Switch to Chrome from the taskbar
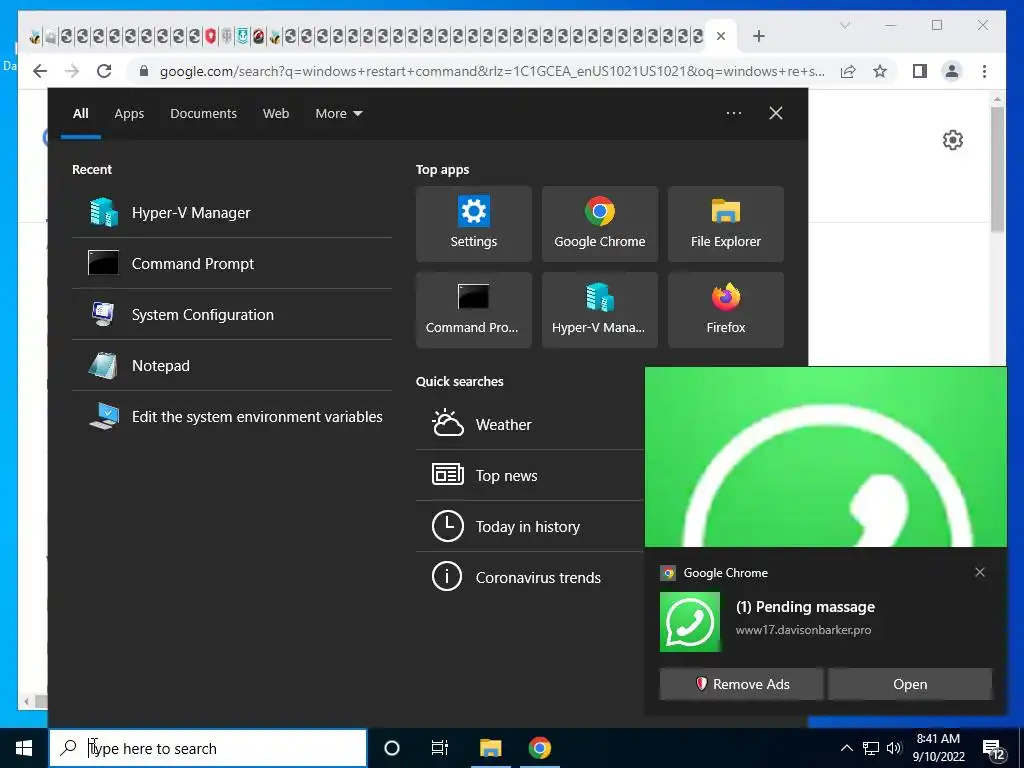Screen dimensions: 1024x768 click(x=539, y=748)
